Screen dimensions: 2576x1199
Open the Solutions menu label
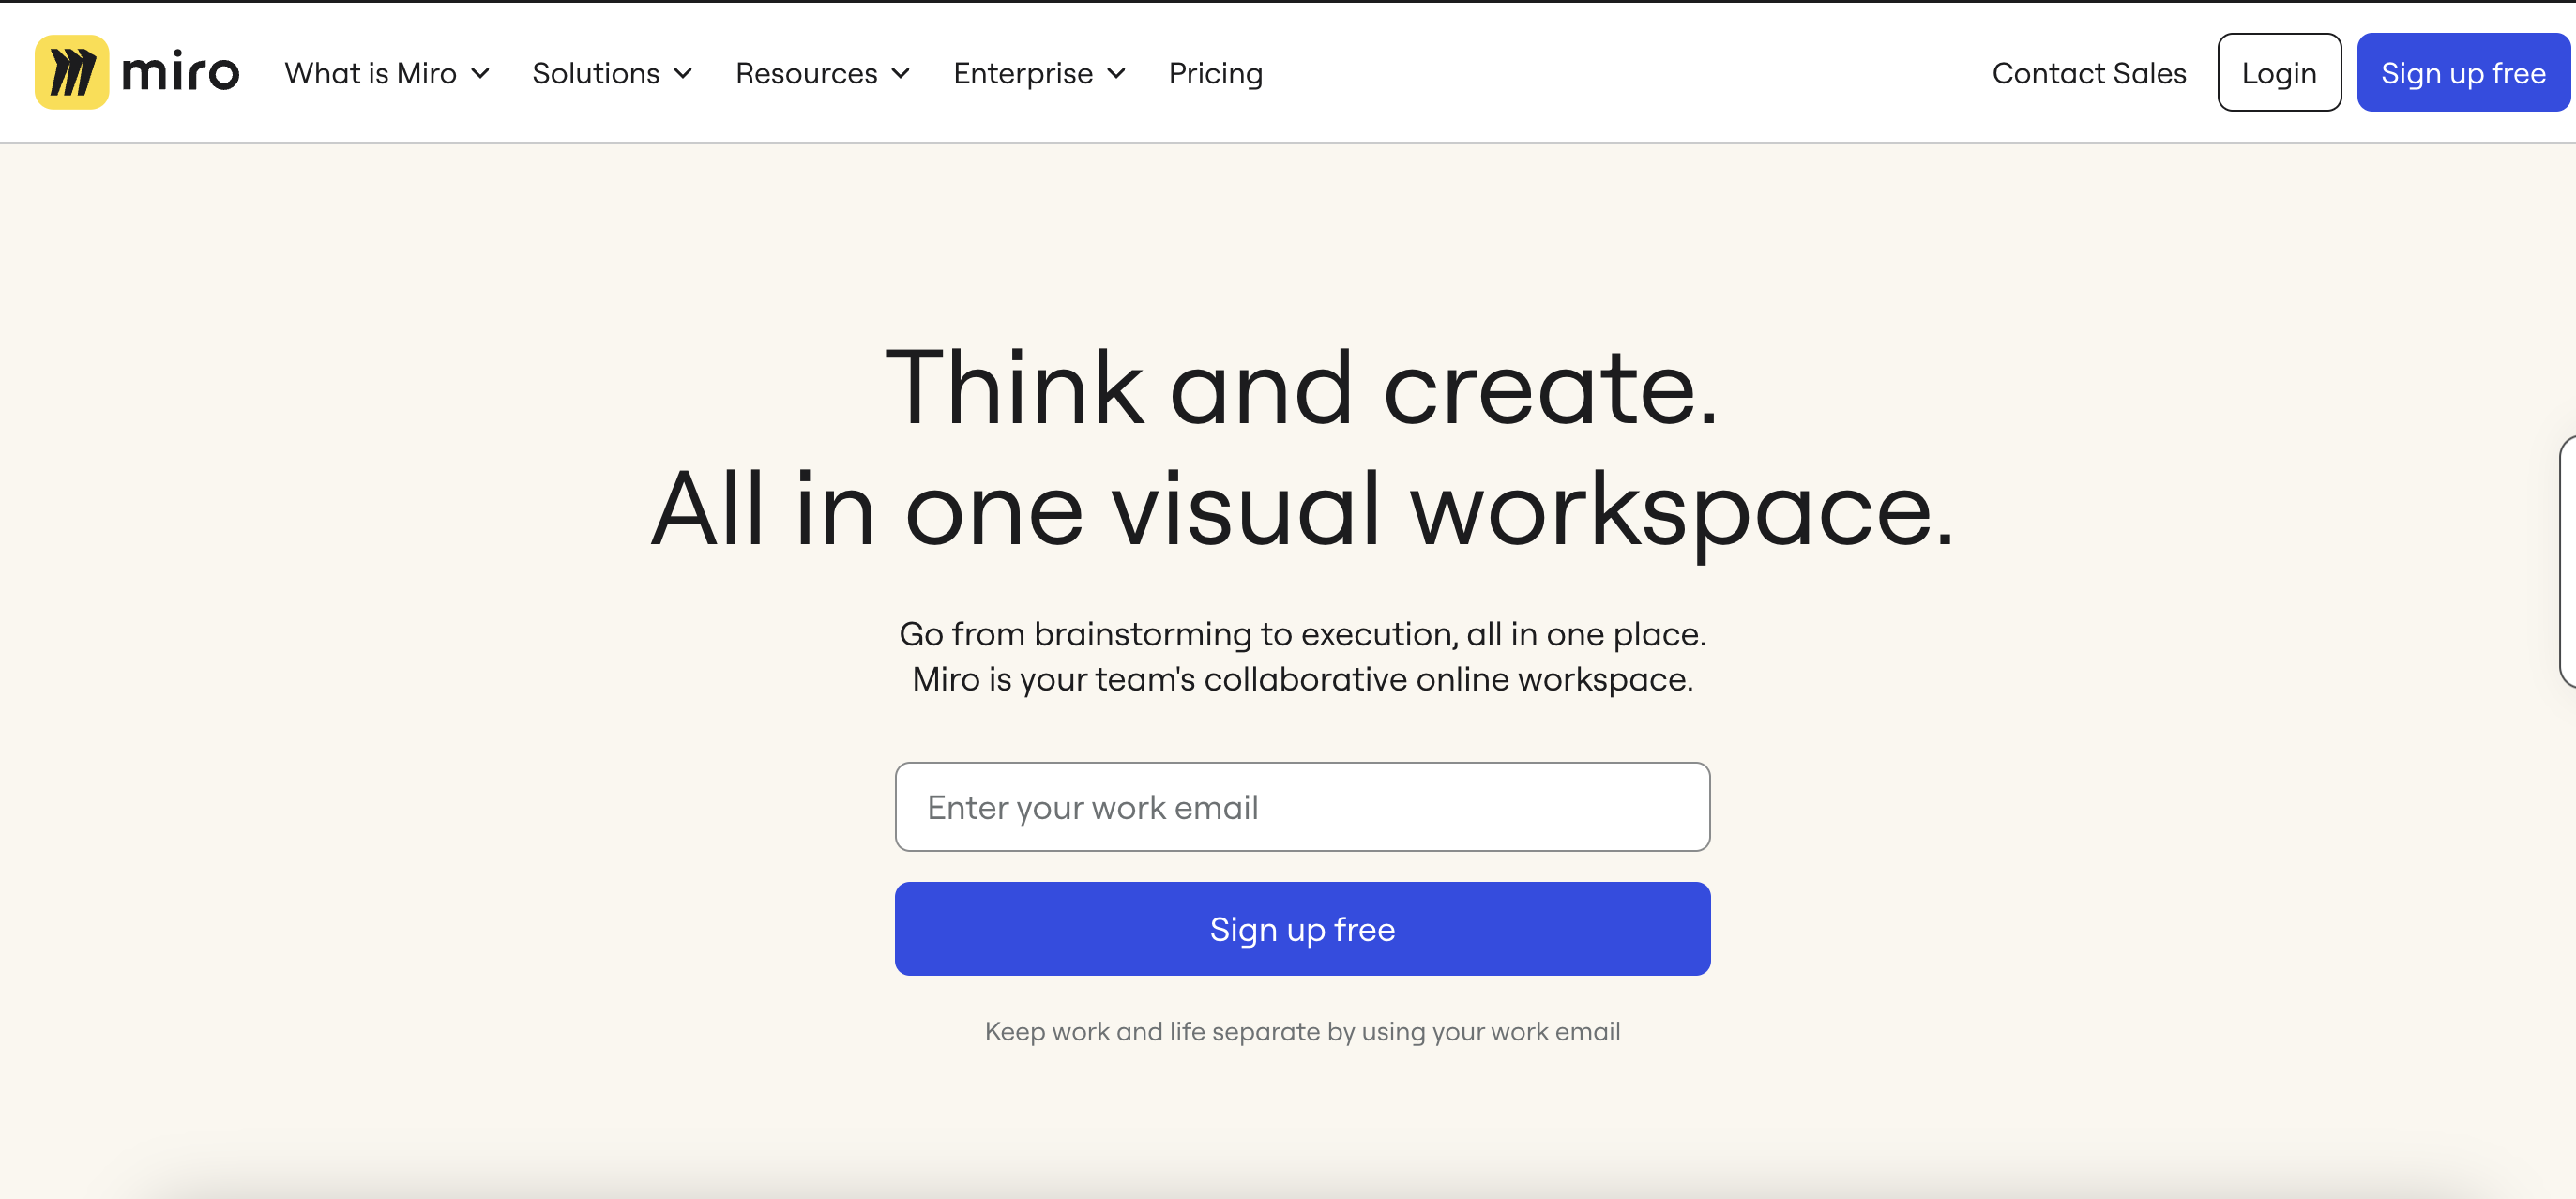[595, 73]
